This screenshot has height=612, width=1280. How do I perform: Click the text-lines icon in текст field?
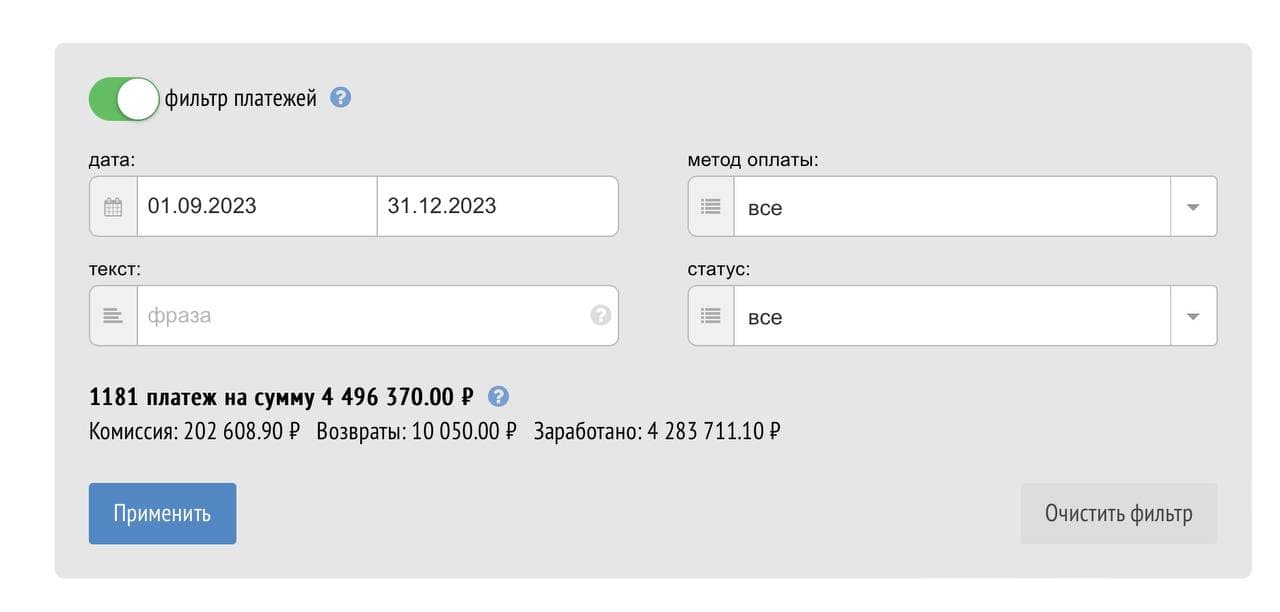coord(113,316)
